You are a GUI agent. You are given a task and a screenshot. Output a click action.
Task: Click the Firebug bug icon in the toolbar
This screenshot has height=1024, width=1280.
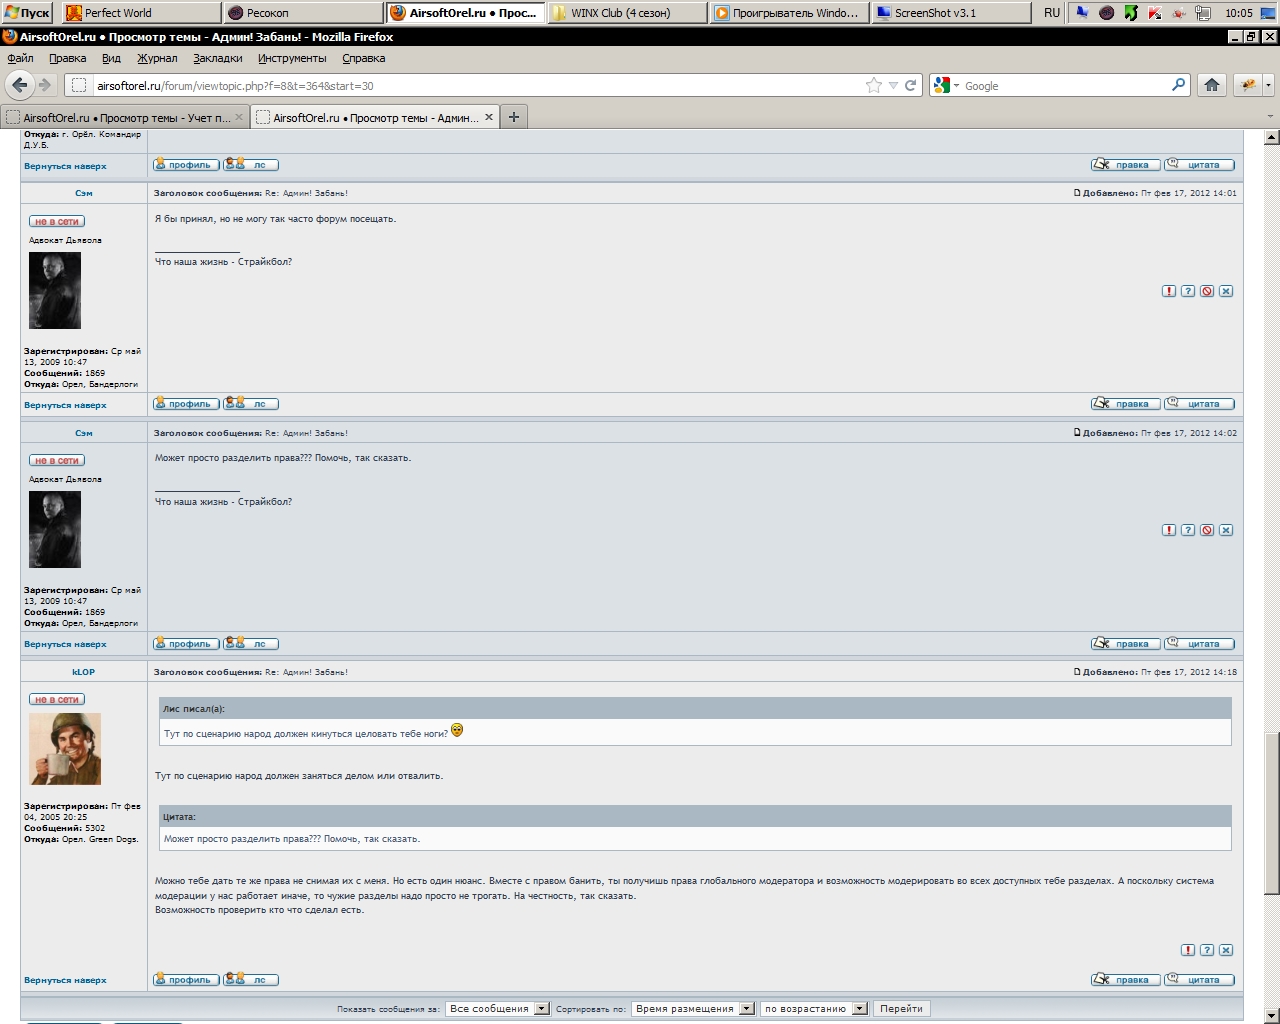click(1248, 86)
